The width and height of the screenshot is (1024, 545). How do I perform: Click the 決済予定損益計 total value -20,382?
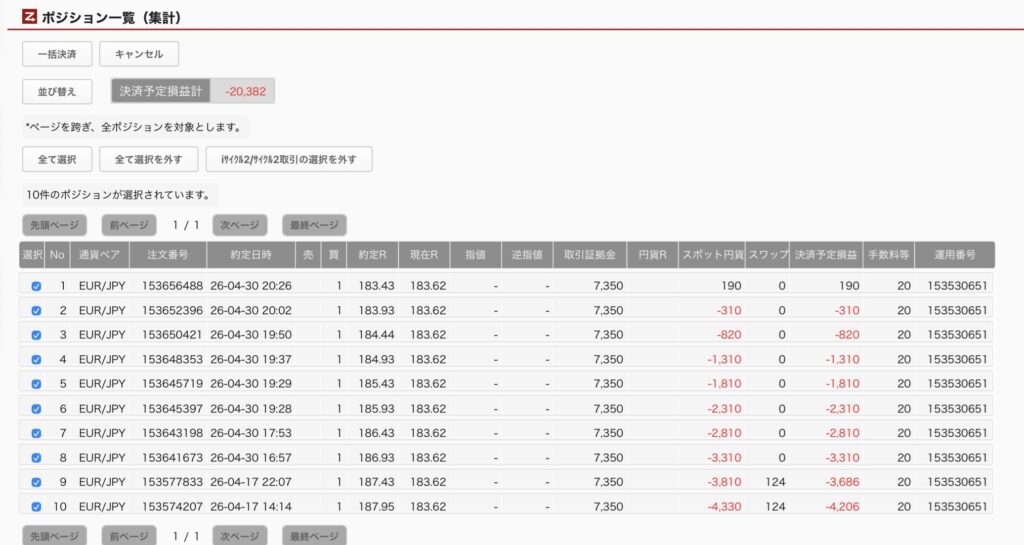point(246,91)
